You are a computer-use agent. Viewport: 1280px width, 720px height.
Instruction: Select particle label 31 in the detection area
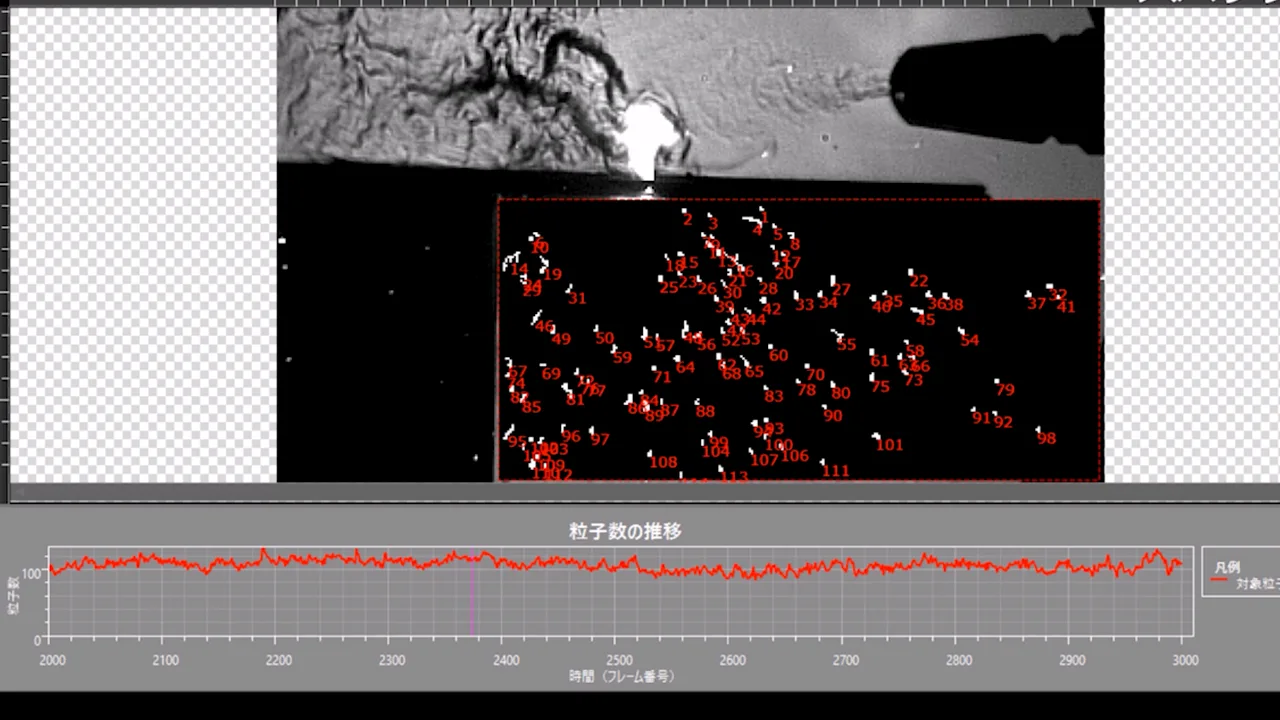(x=577, y=298)
